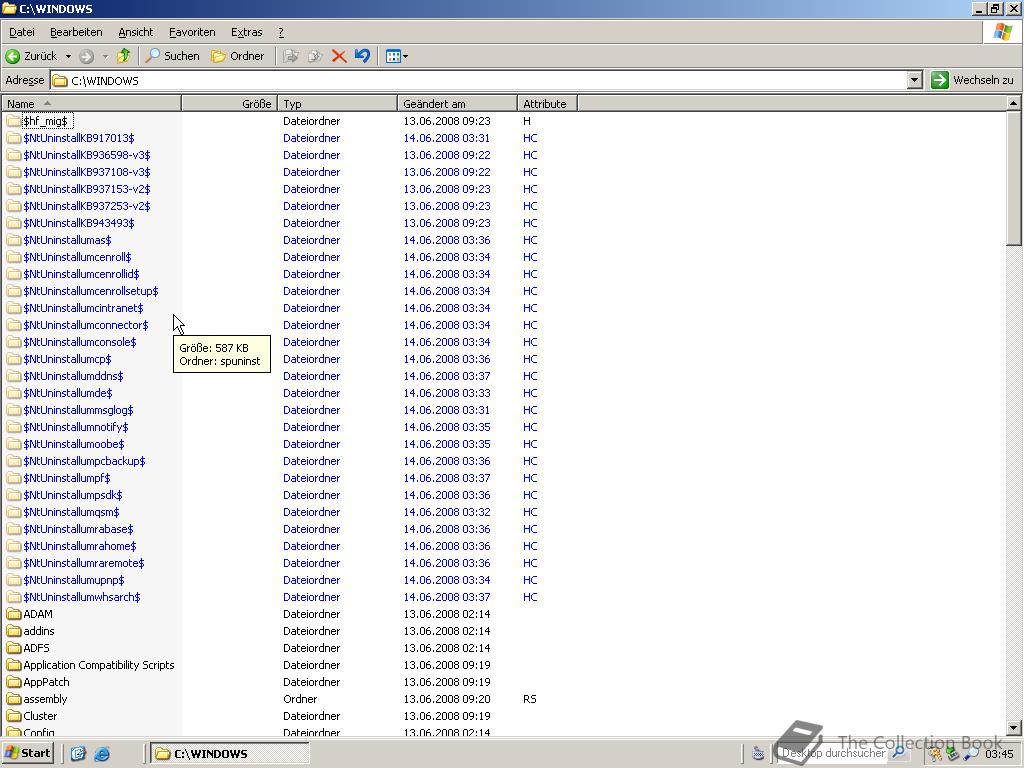Select the $NtUninstallumcenrollsetup$ folder name

91,291
